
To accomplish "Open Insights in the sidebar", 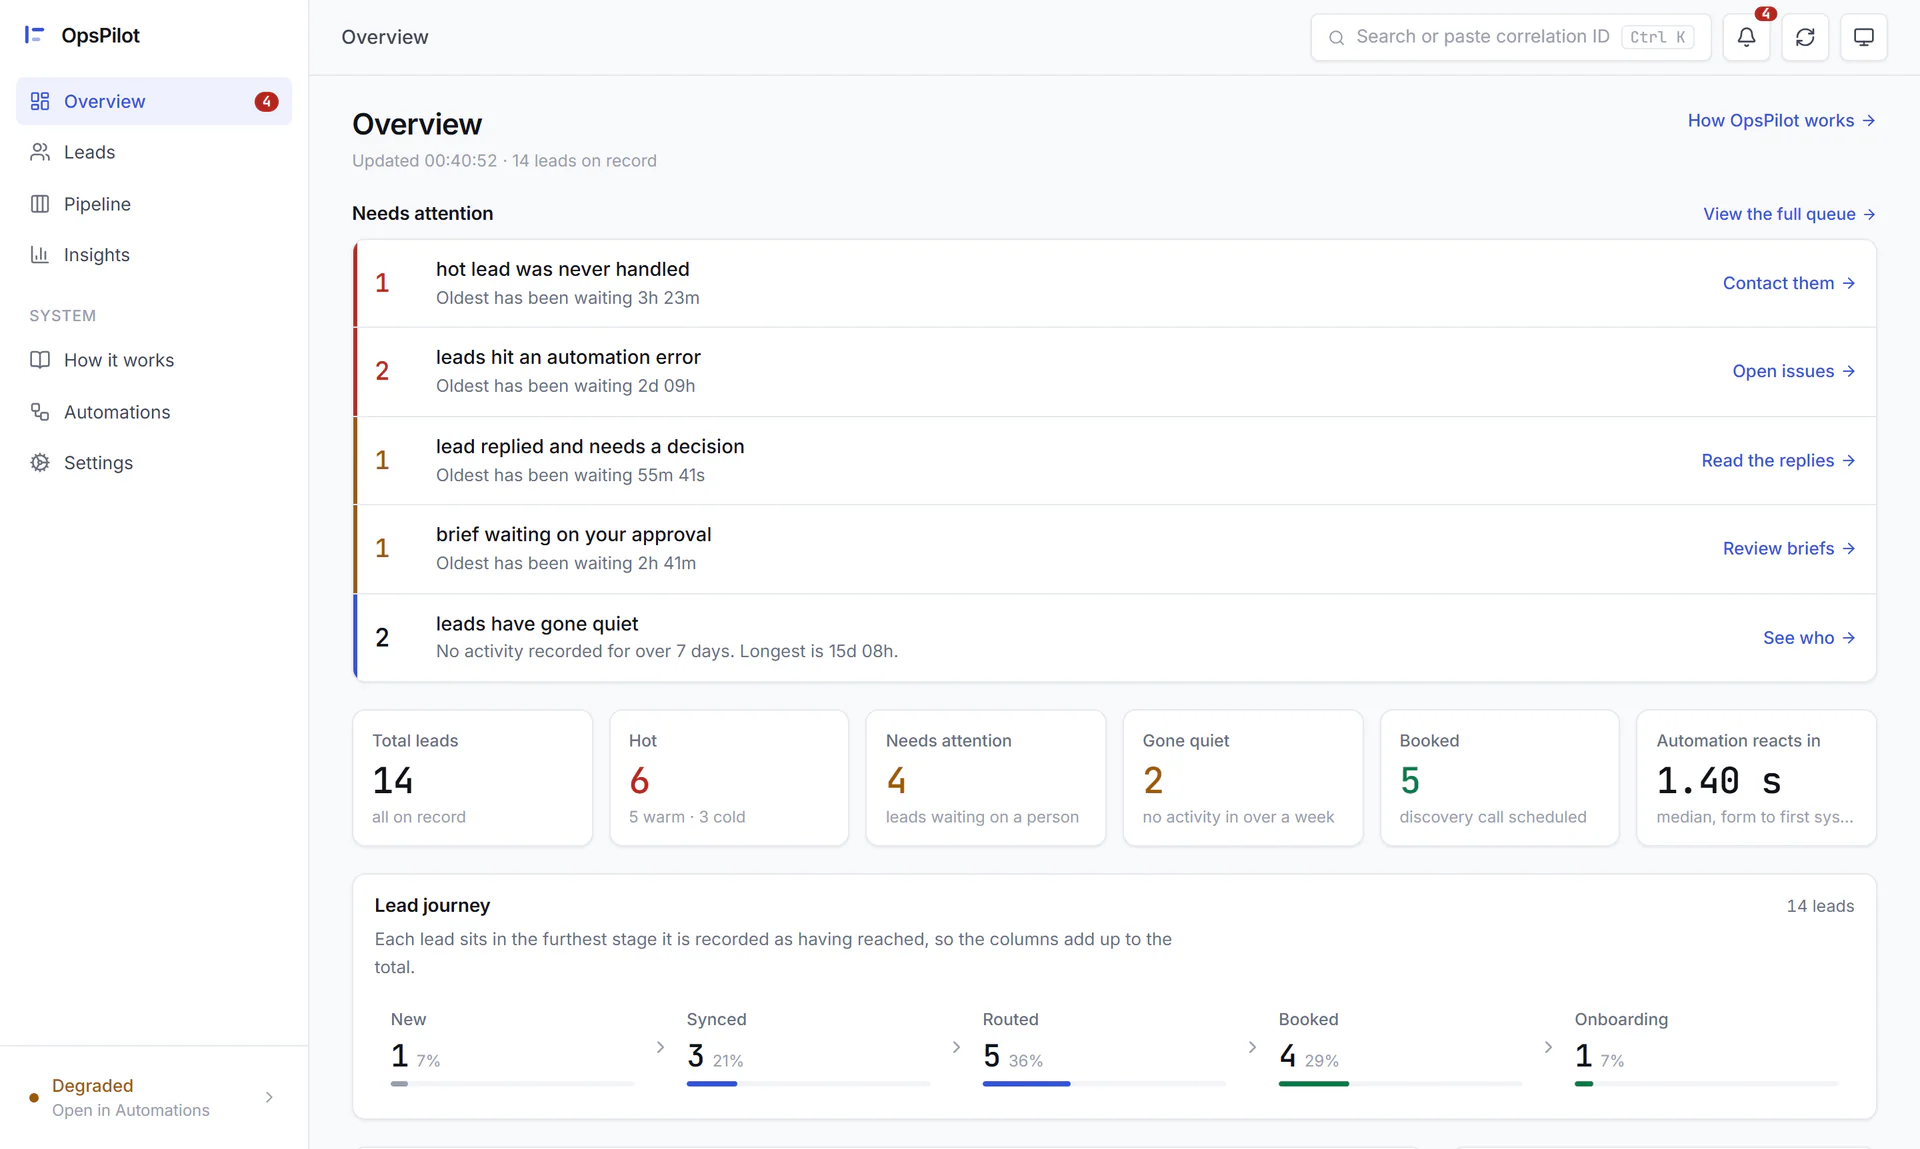I will [154, 255].
